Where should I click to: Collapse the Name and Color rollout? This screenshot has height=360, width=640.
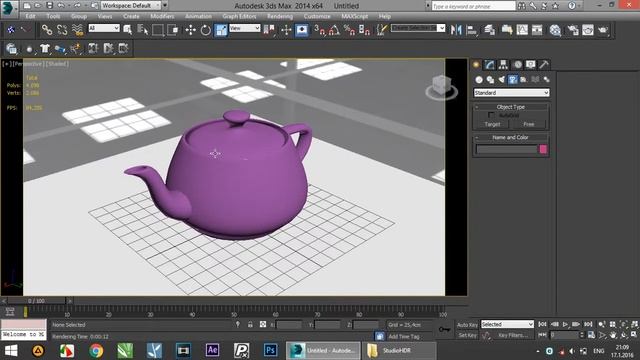tap(511, 138)
